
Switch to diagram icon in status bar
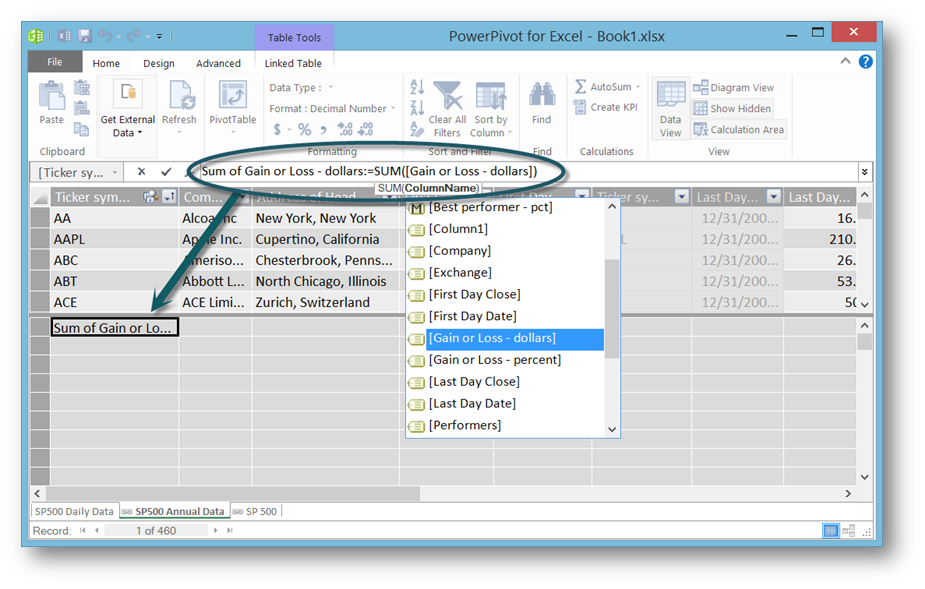coord(849,531)
